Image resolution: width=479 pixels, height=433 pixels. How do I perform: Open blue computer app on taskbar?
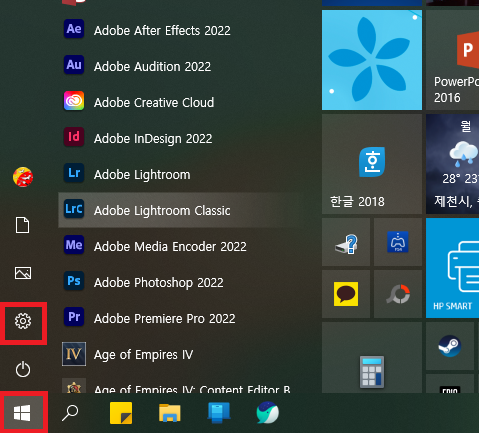click(219, 413)
